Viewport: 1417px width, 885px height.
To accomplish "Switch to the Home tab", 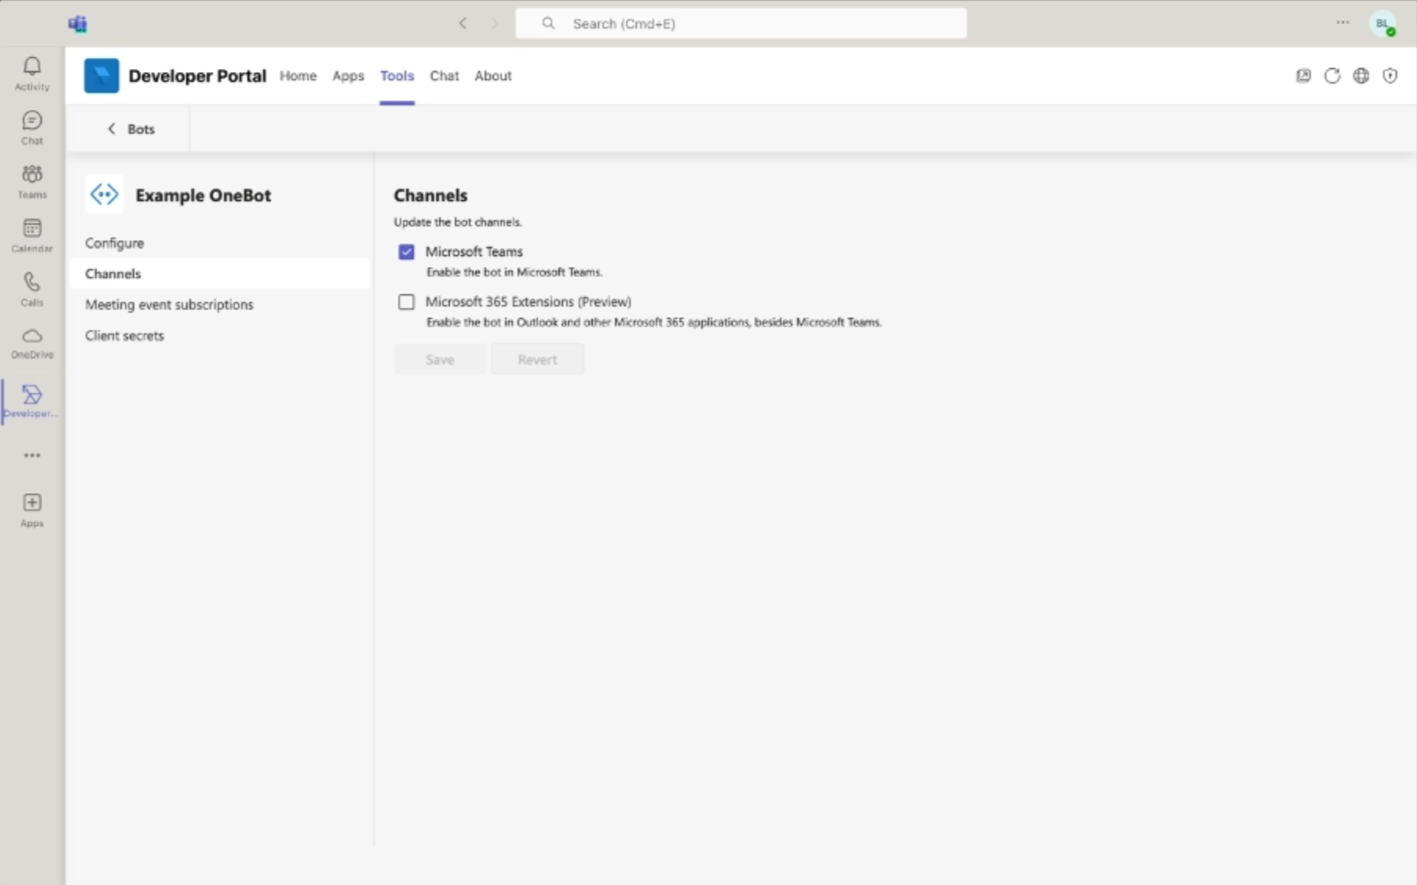I will [x=298, y=76].
